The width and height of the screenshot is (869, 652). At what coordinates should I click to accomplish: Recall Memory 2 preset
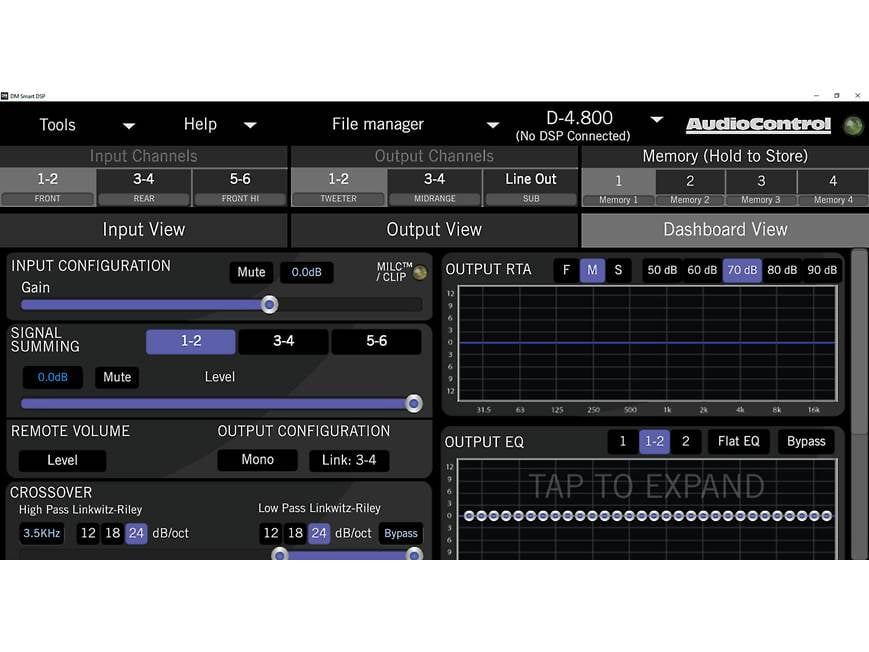tap(690, 189)
